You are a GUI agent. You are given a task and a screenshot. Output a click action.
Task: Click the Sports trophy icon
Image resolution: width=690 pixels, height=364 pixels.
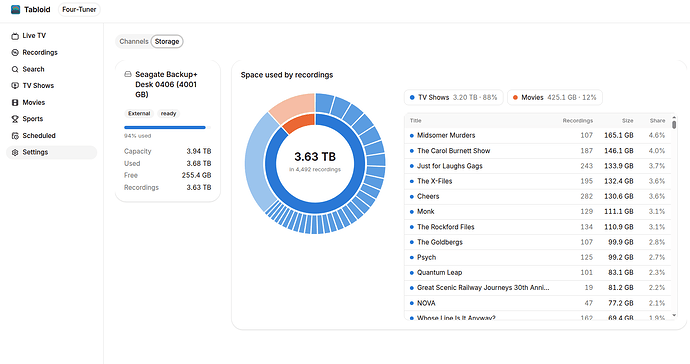(x=15, y=119)
